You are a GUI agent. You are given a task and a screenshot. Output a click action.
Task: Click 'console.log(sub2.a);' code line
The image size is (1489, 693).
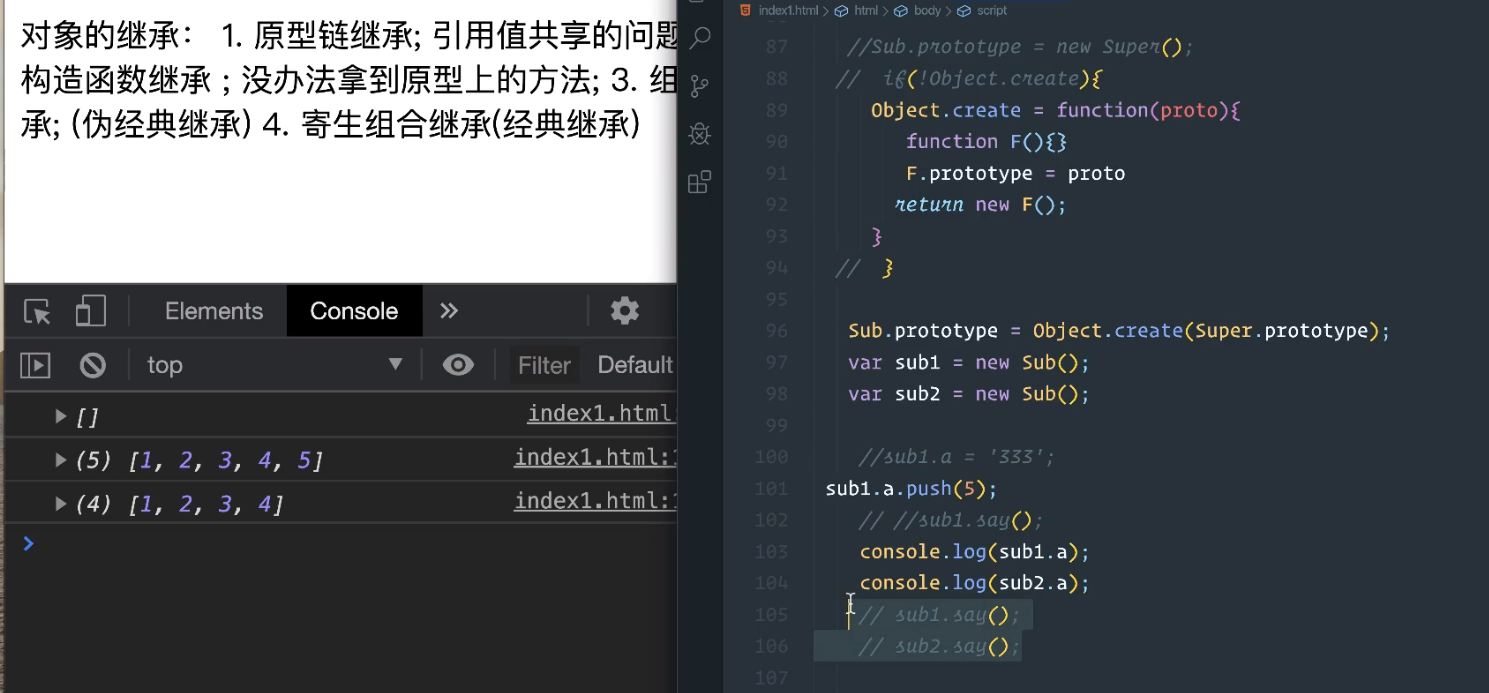[974, 583]
